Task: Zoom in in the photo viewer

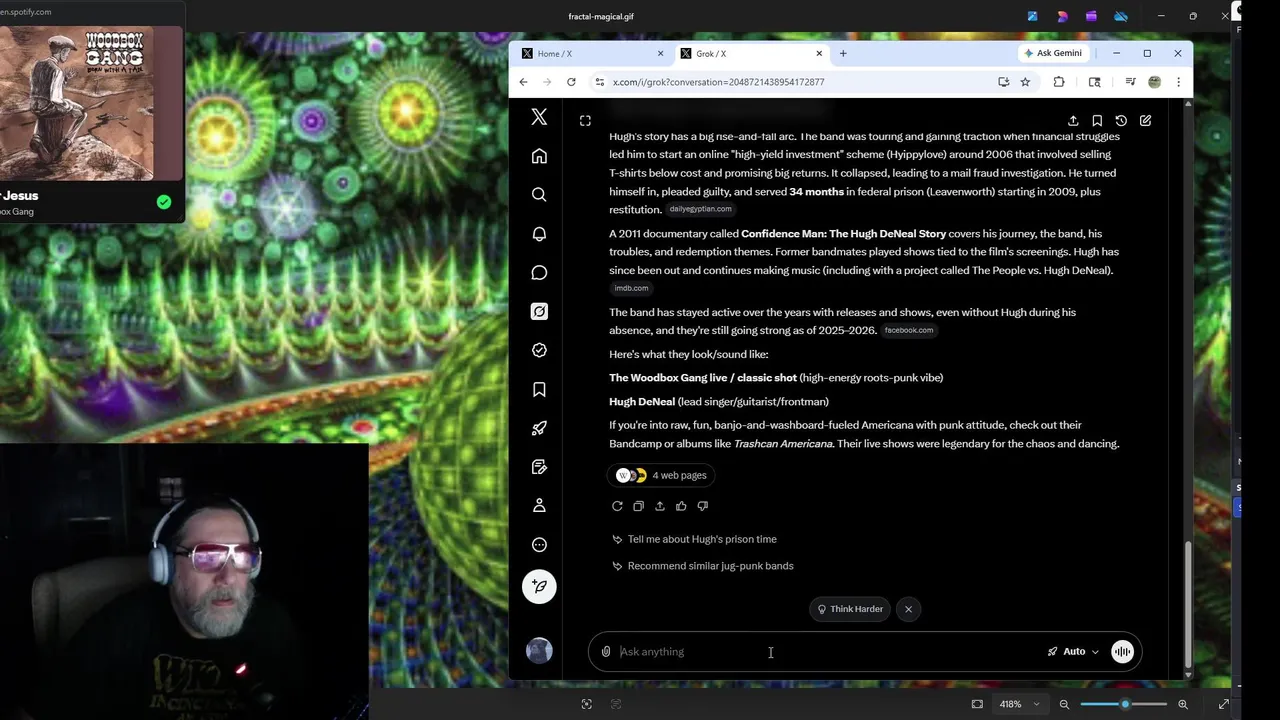Action: [1183, 704]
